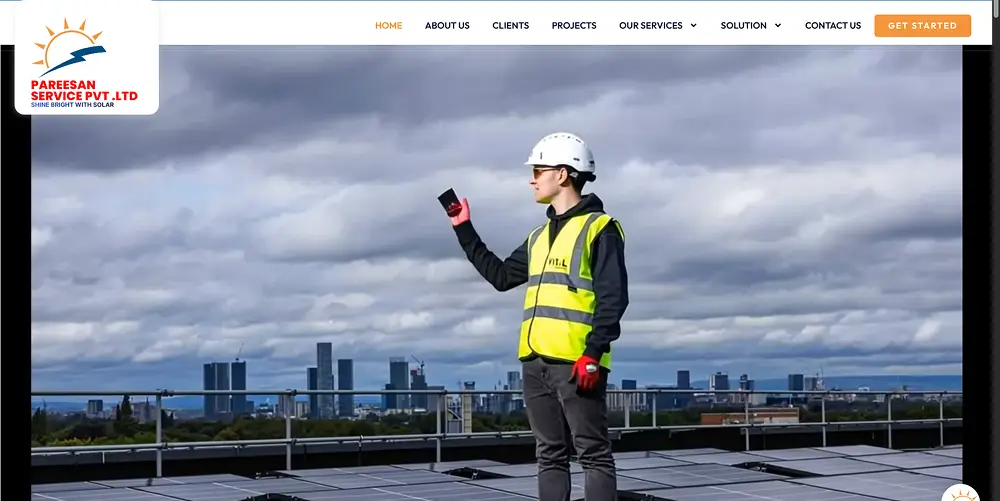
Task: Open the Contact Us page
Action: 832,26
